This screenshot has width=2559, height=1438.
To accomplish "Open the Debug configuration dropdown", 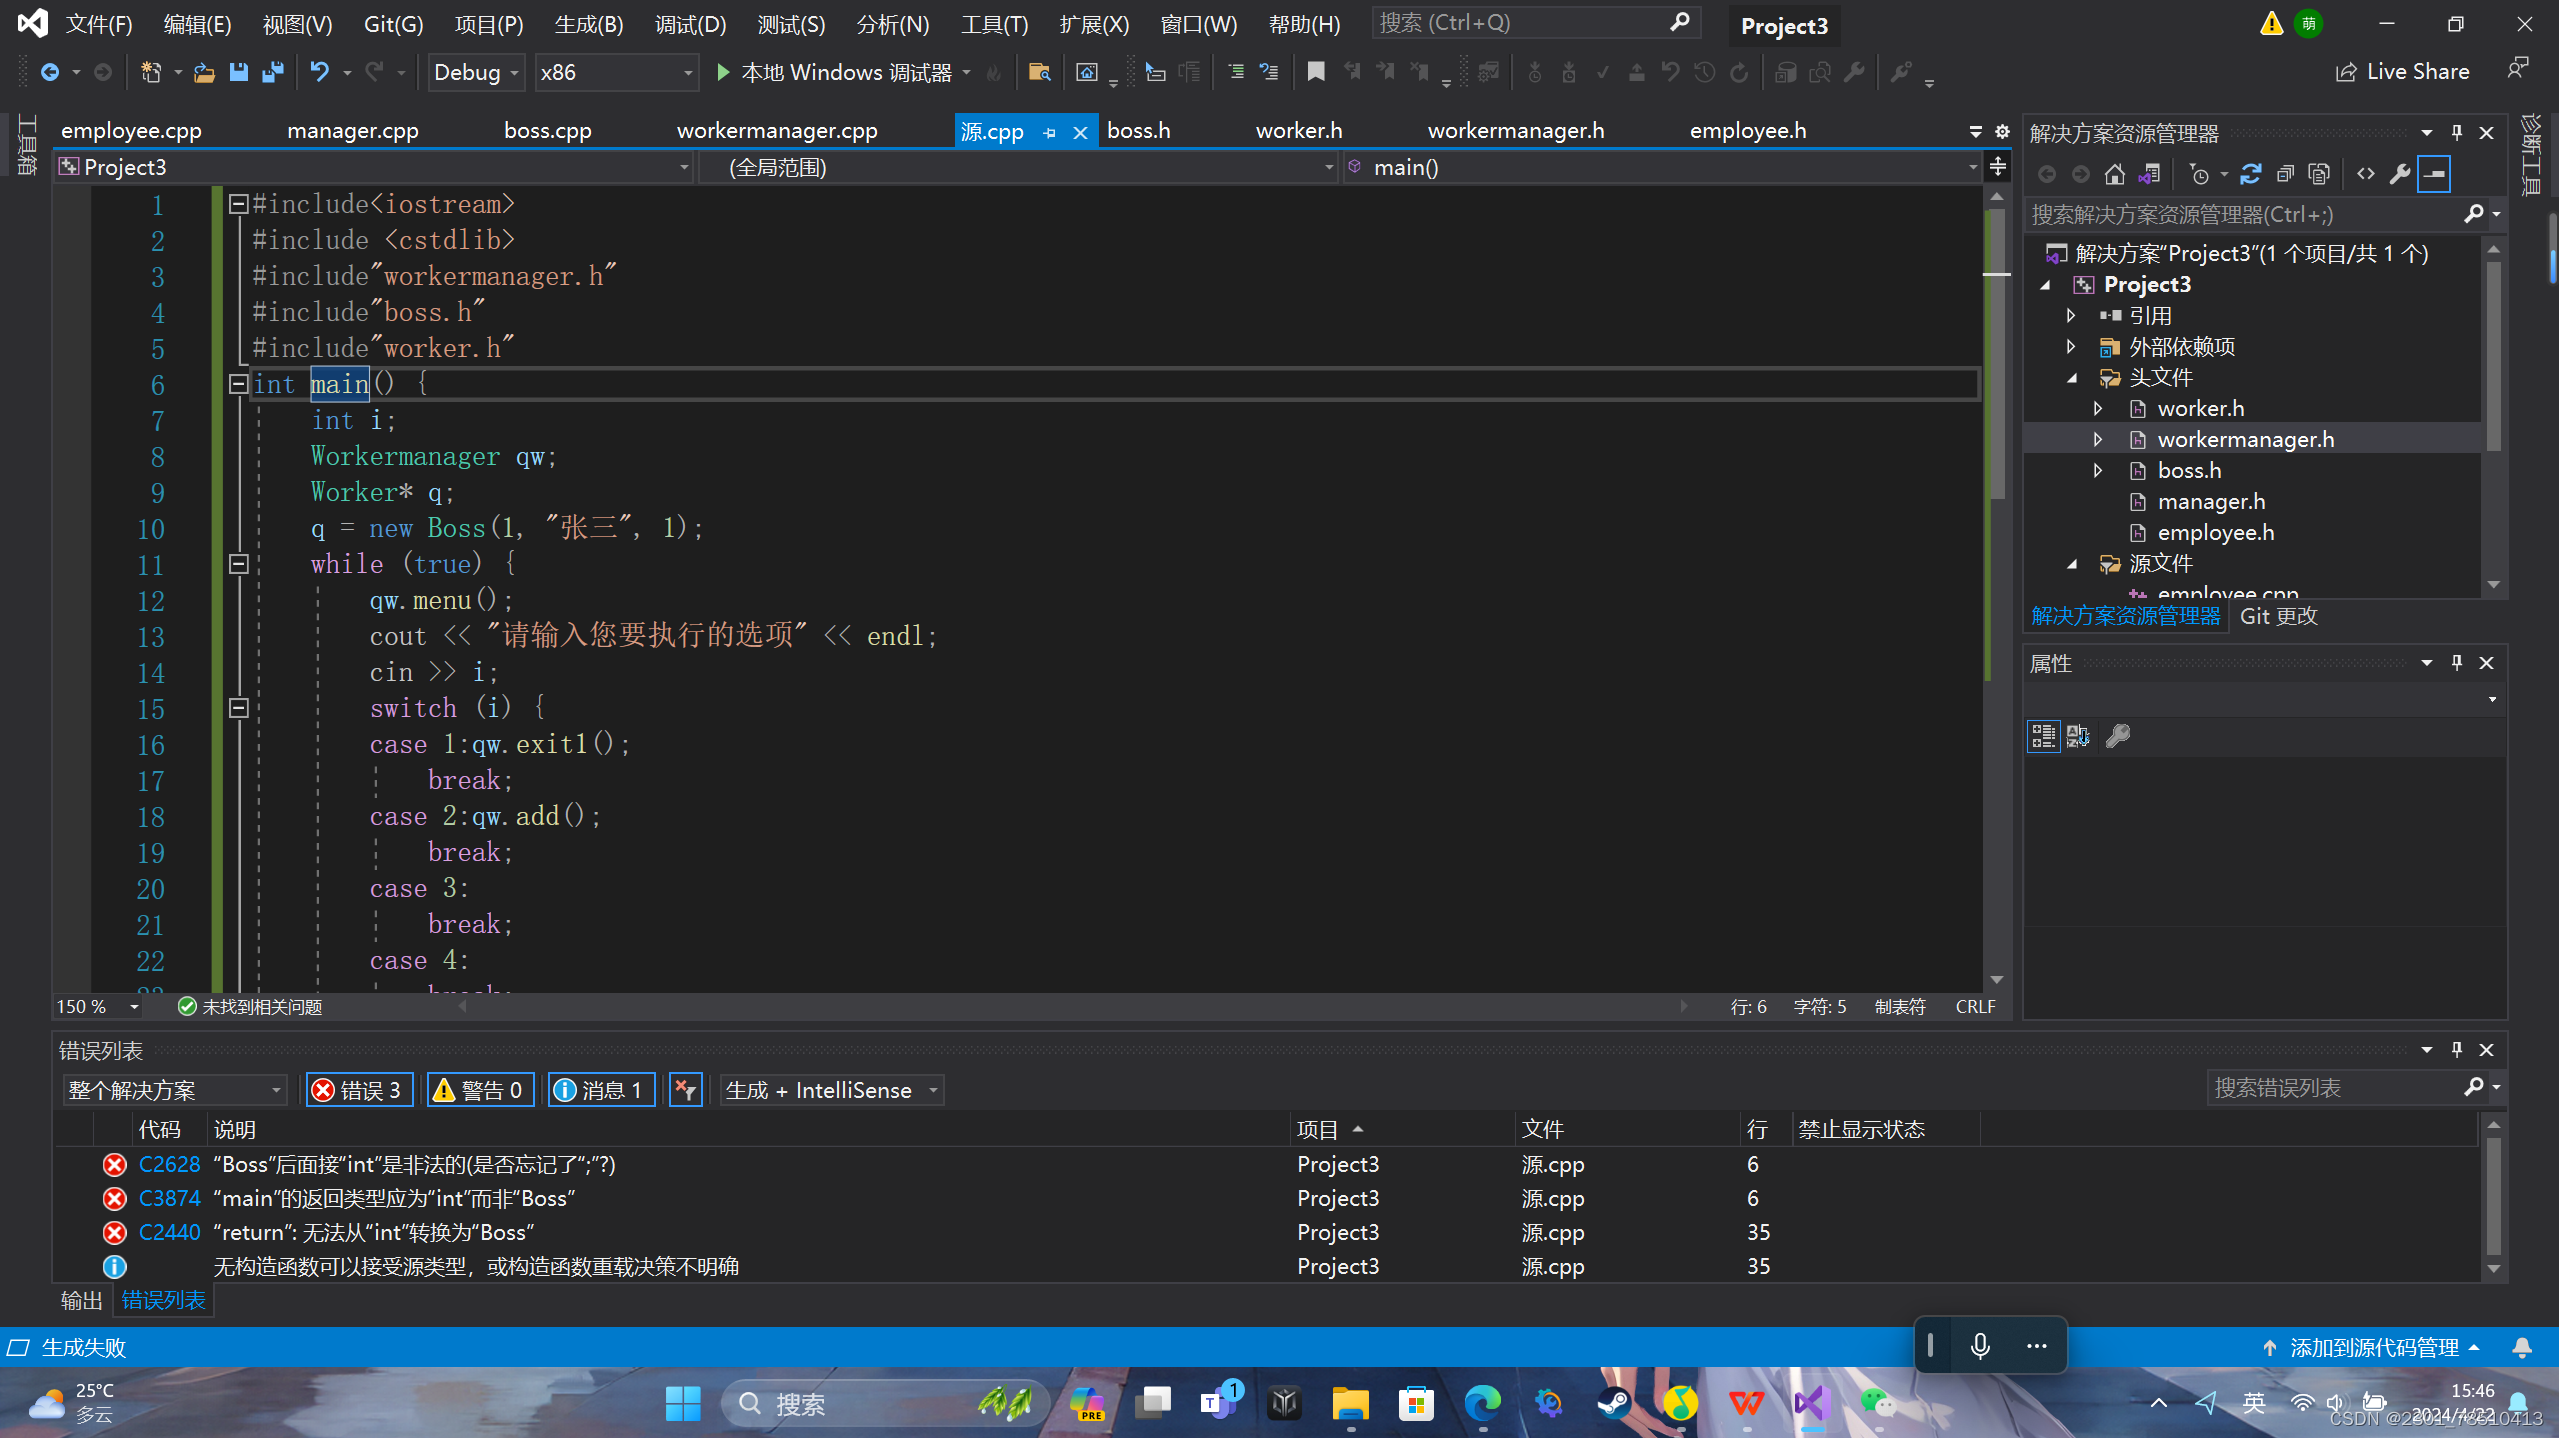I will click(x=476, y=72).
